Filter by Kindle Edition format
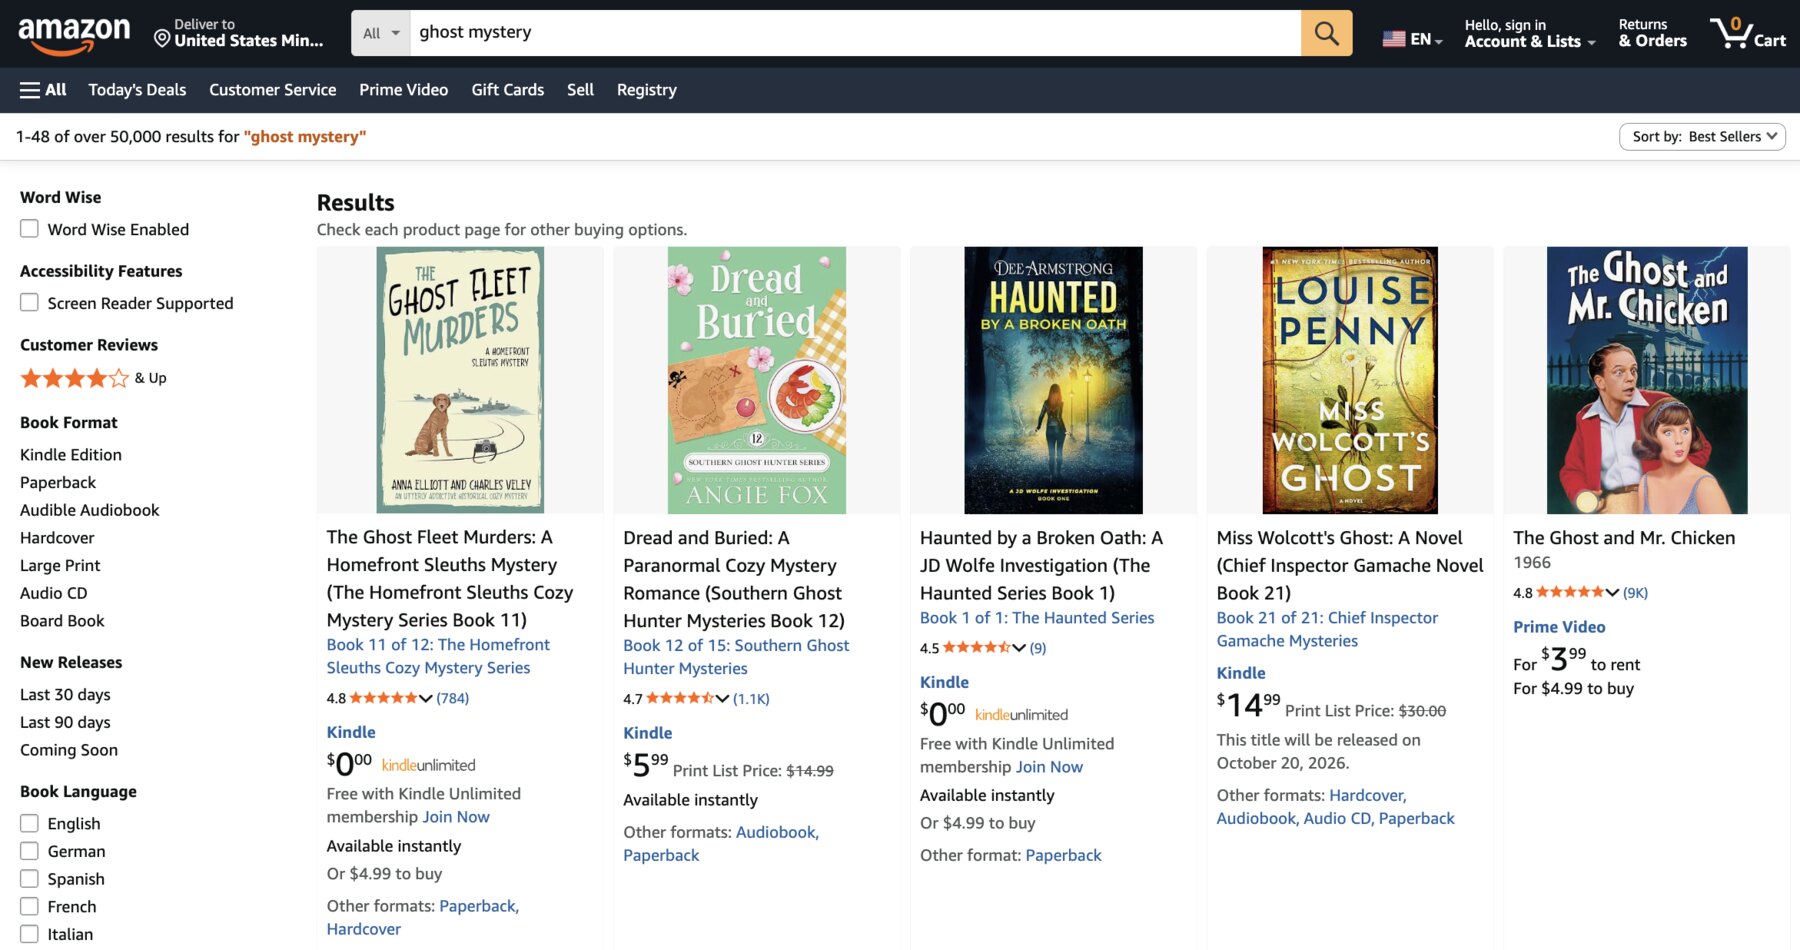This screenshot has height=950, width=1800. pyautogui.click(x=71, y=454)
